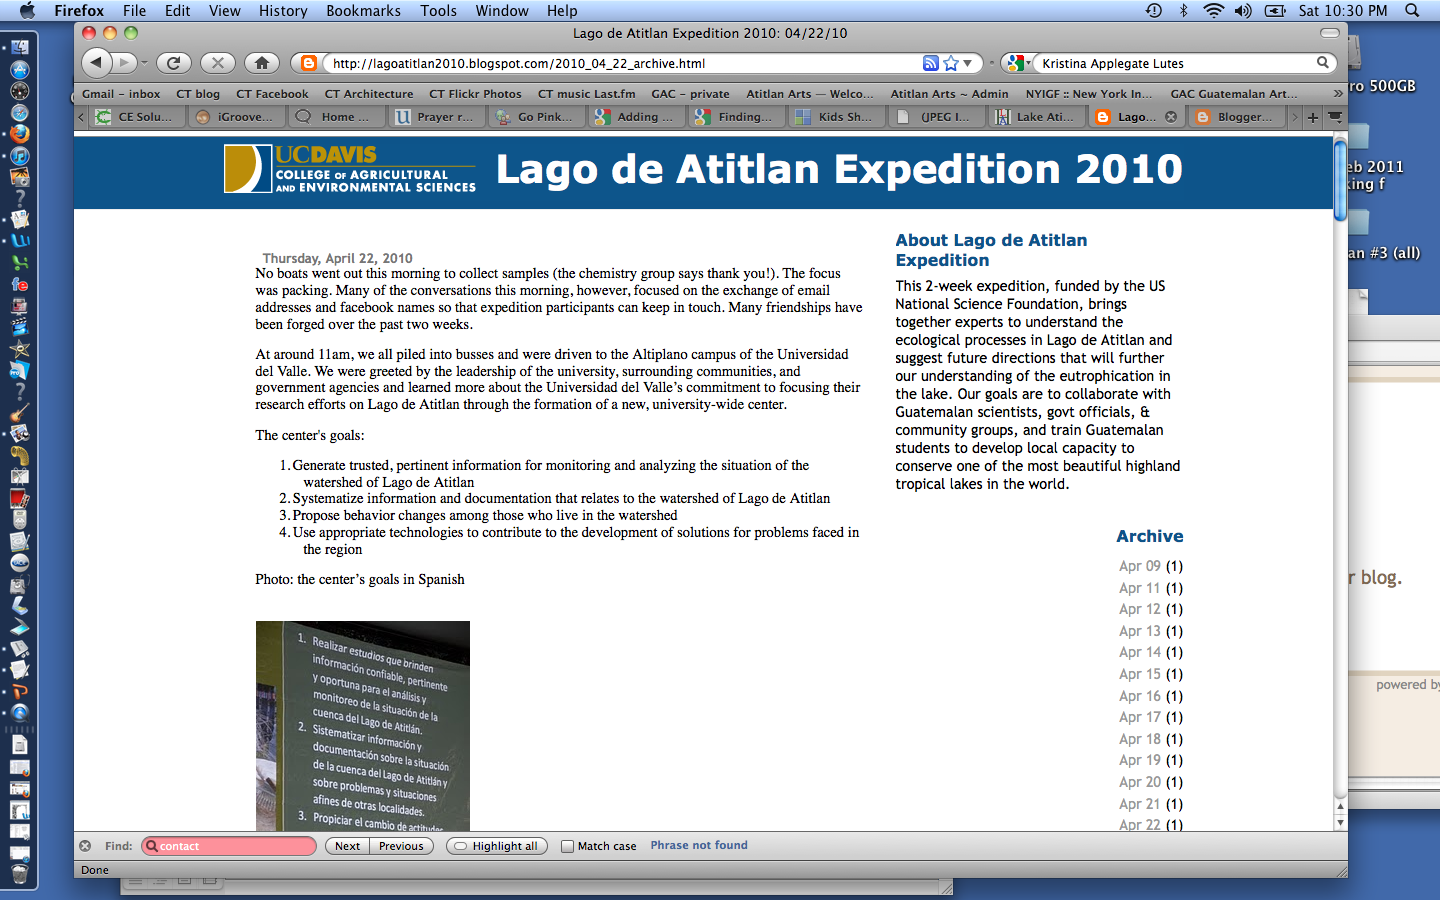Open the Atitlan Arts ~ Admin bookmark
1440x900 pixels.
pos(949,94)
